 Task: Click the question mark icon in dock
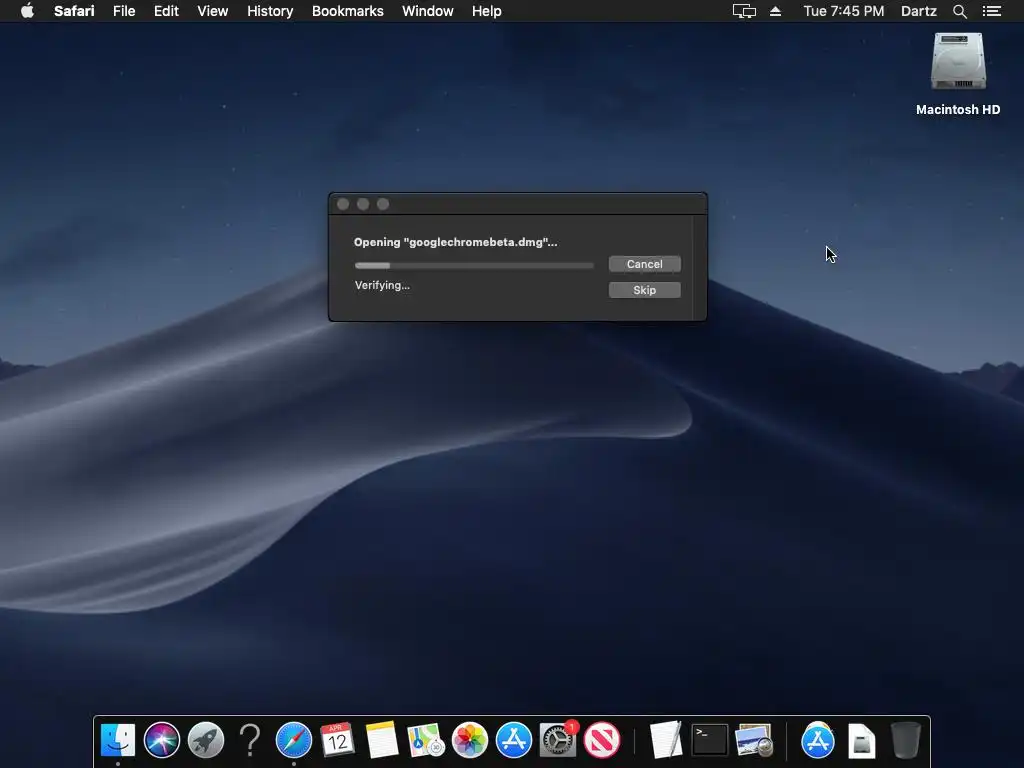click(249, 740)
